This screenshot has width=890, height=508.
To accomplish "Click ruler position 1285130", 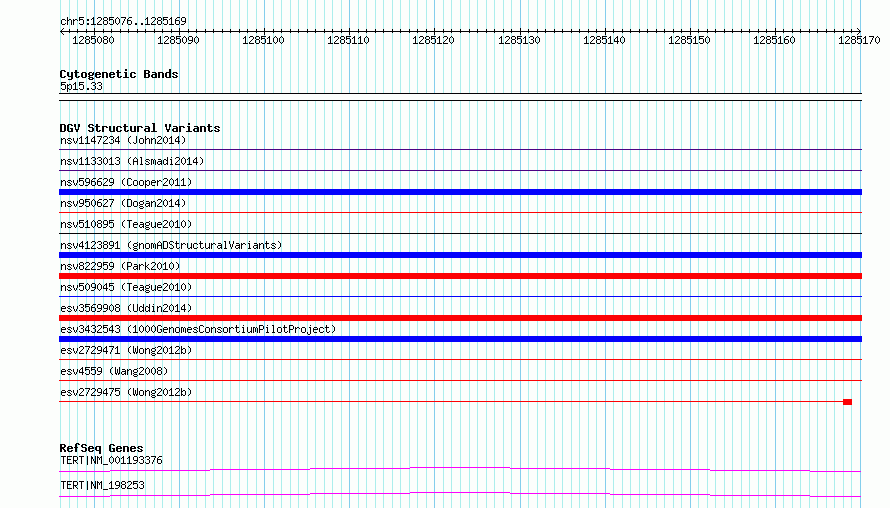I will click(519, 40).
